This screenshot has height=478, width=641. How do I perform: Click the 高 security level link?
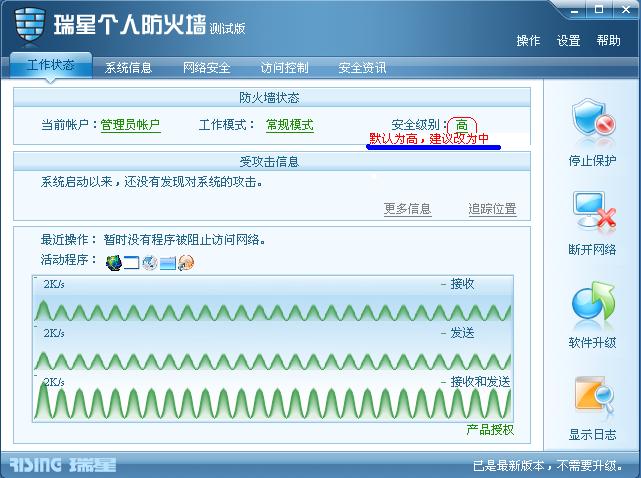coord(462,125)
